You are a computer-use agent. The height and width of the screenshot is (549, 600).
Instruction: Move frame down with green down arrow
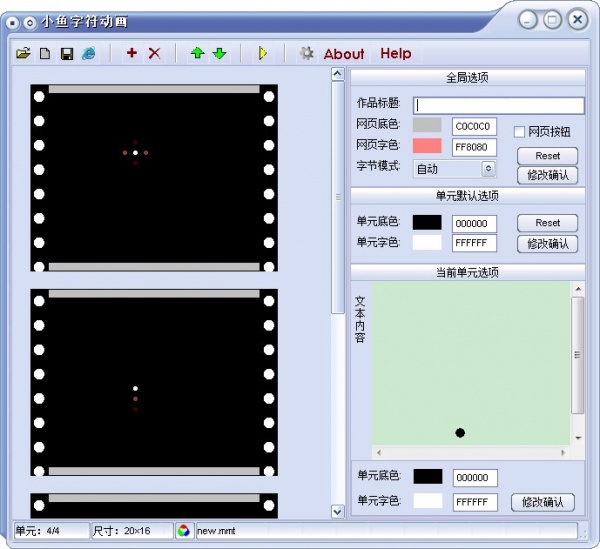(219, 54)
